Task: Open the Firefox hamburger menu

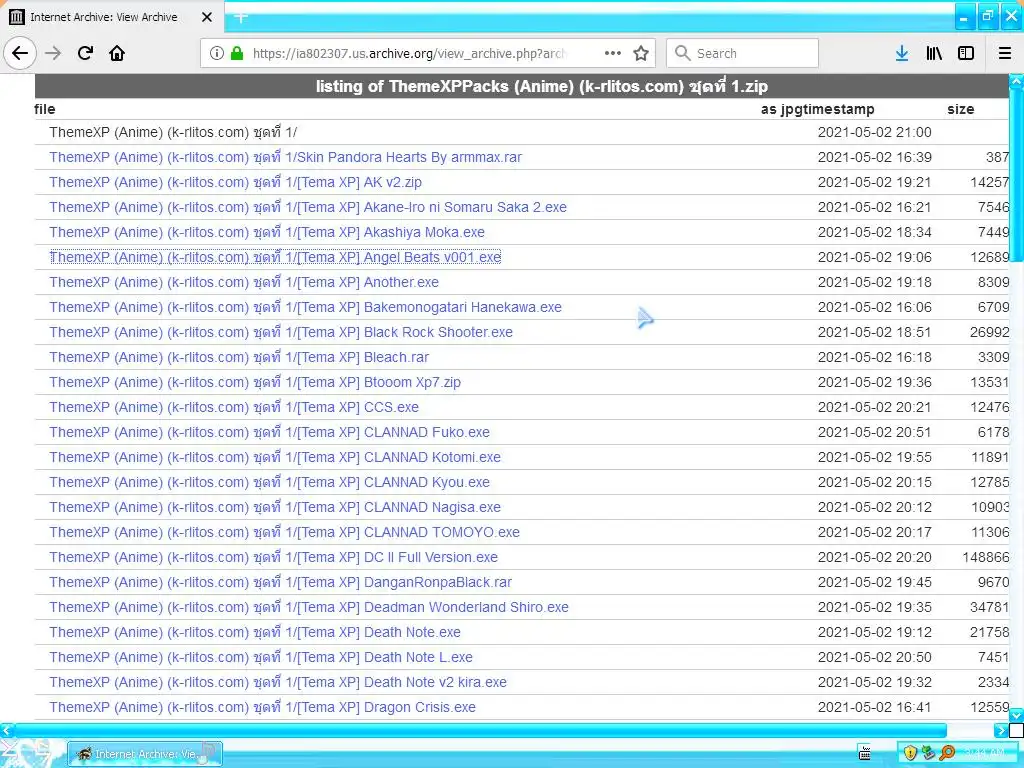Action: 1005,53
